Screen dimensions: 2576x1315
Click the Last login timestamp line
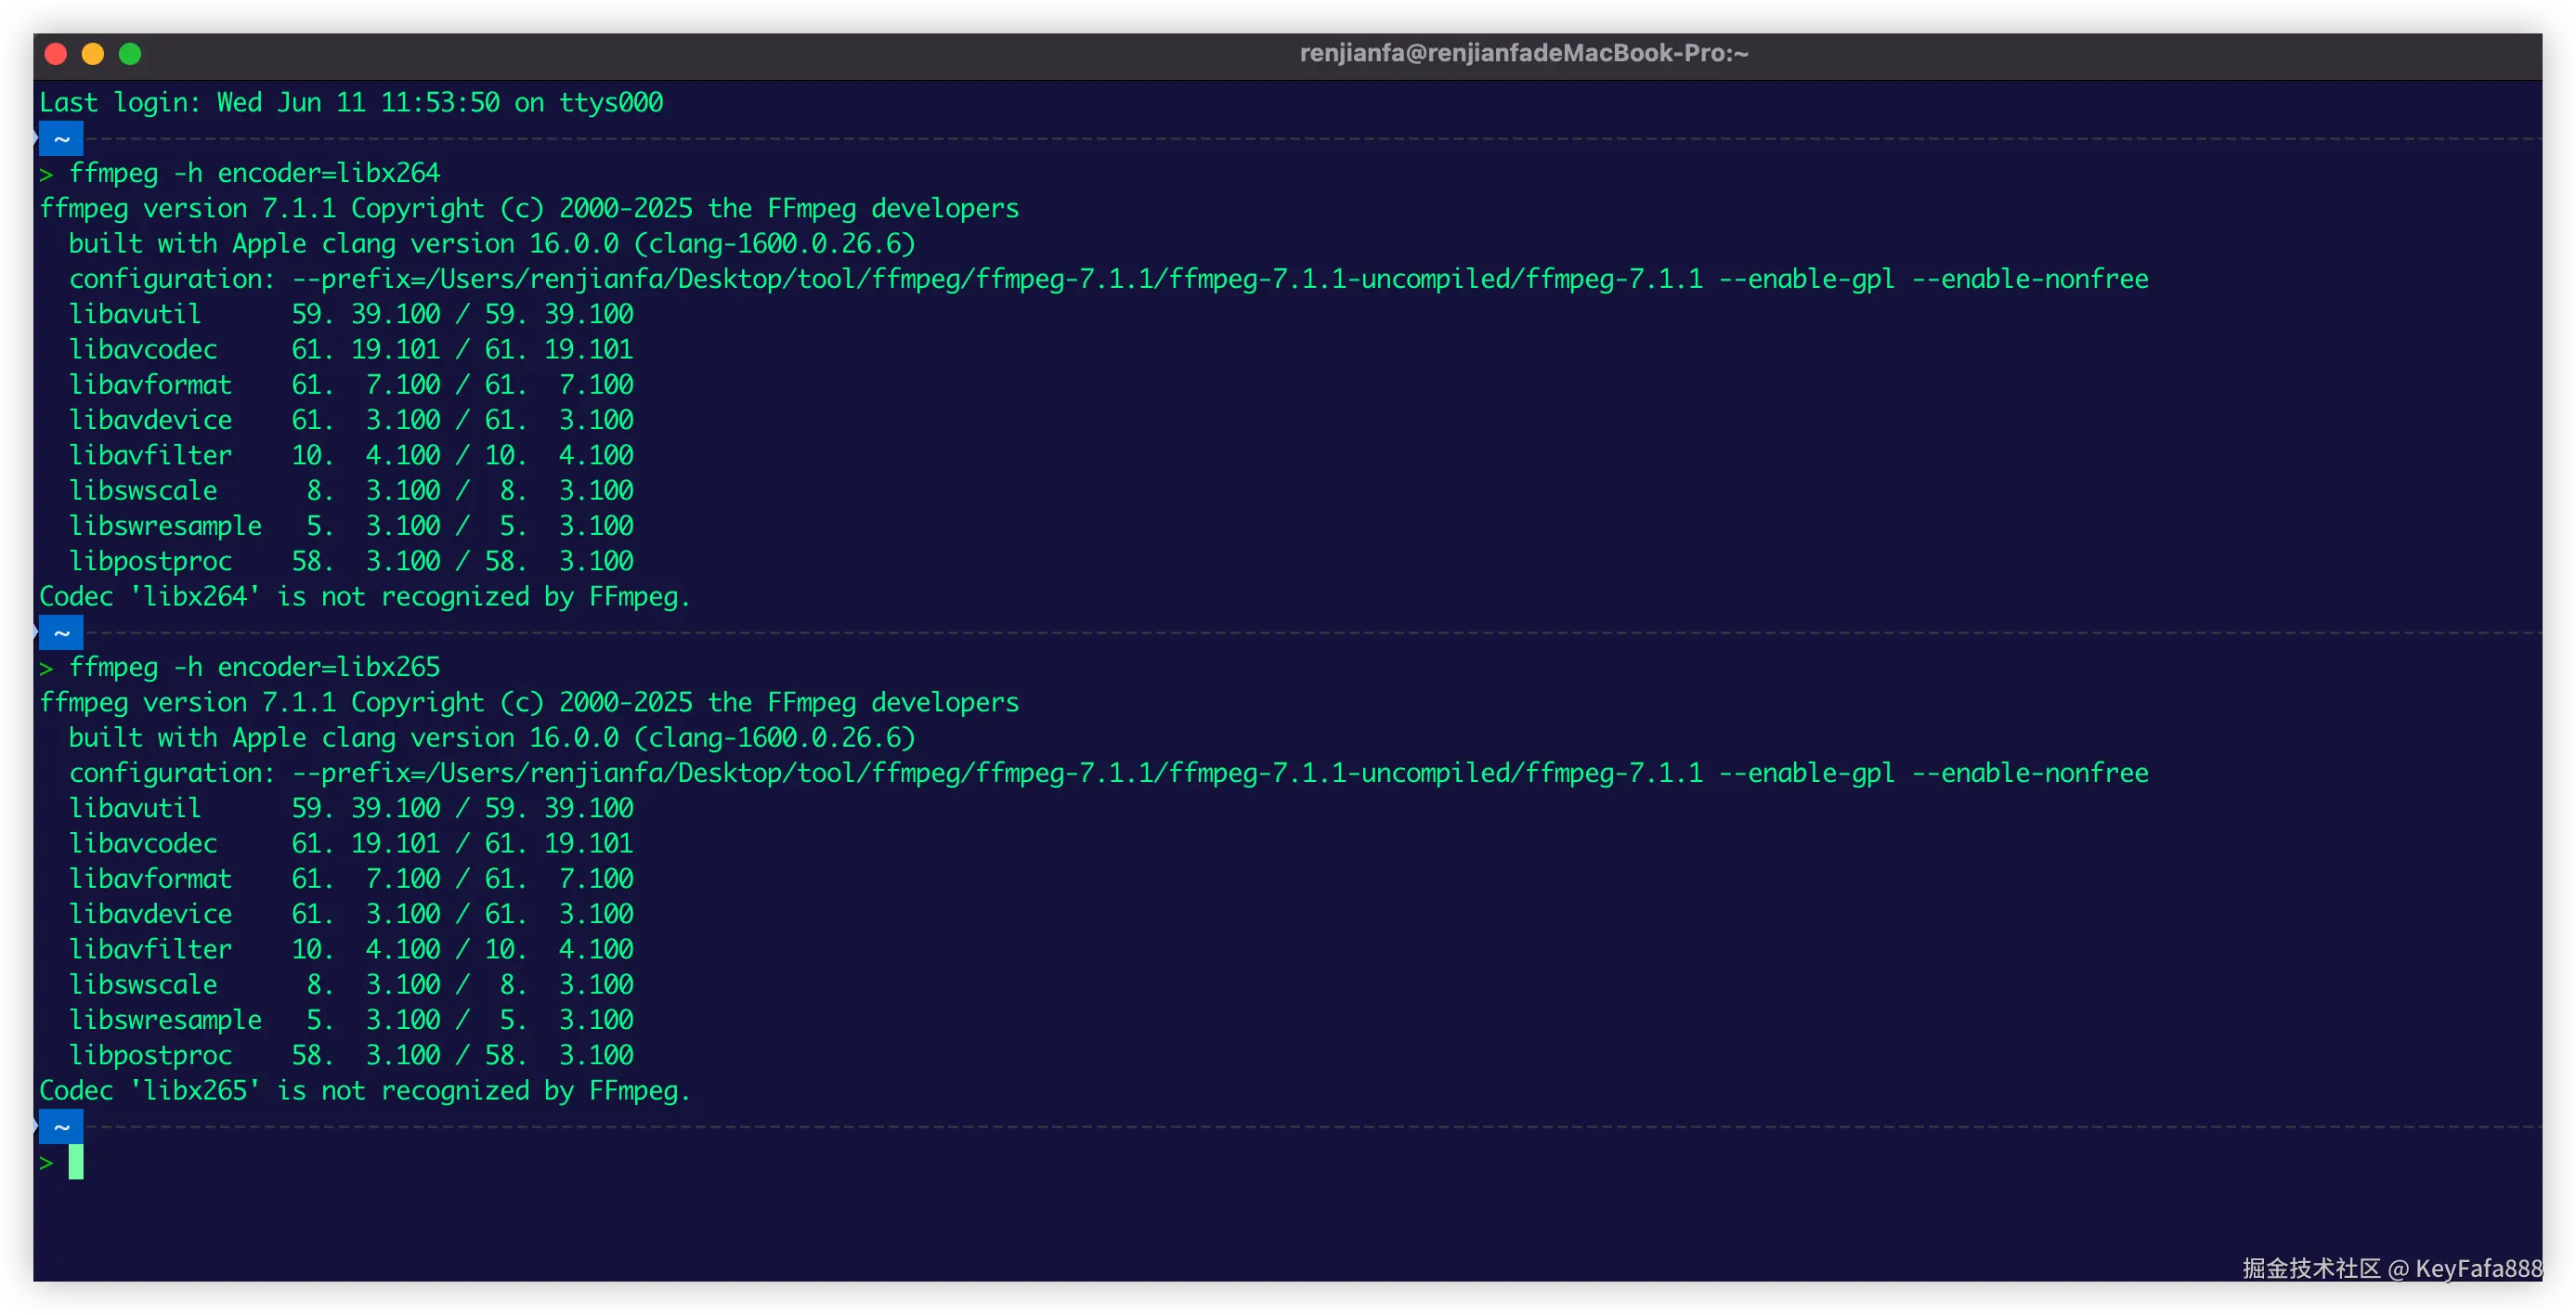tap(351, 103)
